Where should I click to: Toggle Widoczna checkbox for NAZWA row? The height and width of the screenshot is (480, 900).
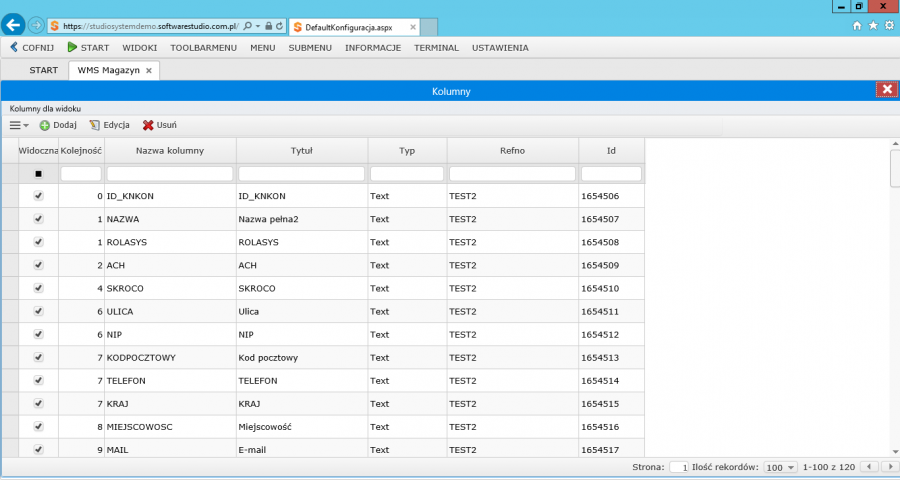(38, 219)
